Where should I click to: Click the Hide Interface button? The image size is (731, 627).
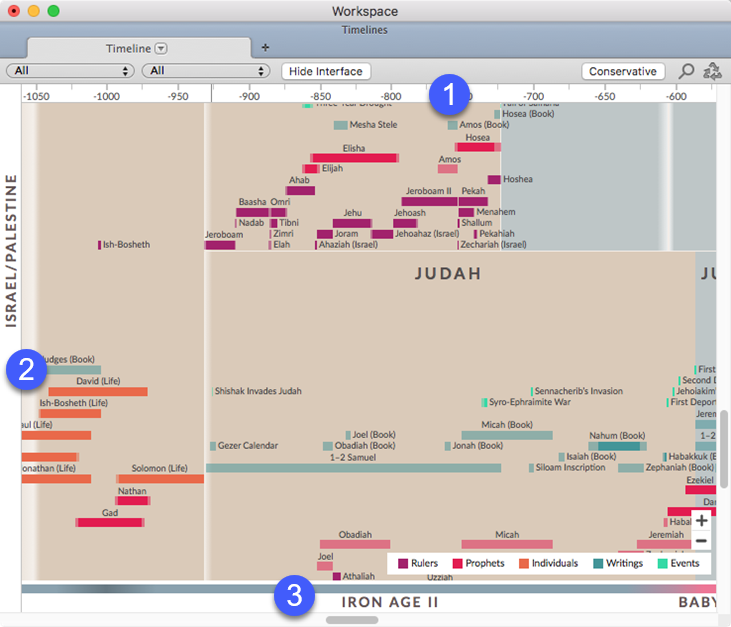[326, 71]
